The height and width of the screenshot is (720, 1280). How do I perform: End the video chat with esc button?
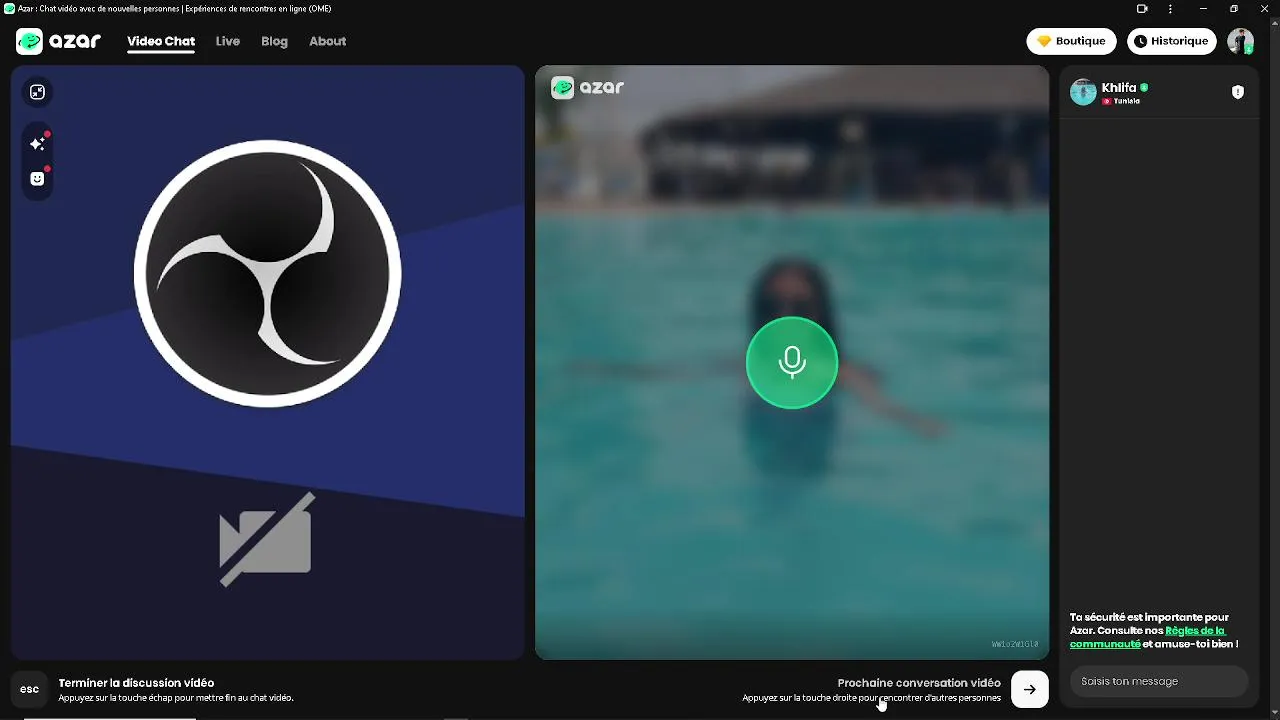[30, 689]
